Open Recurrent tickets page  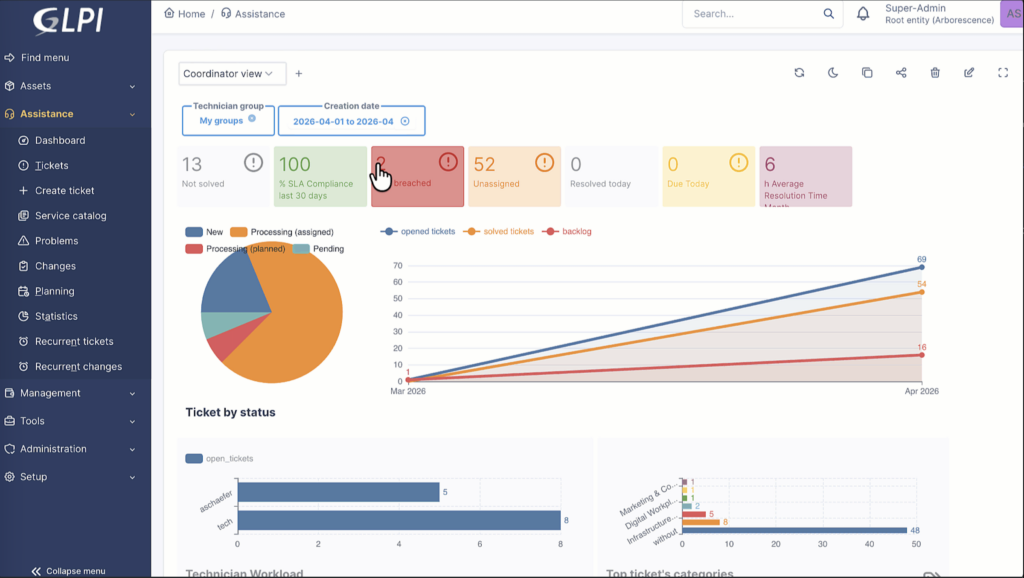click(x=74, y=342)
